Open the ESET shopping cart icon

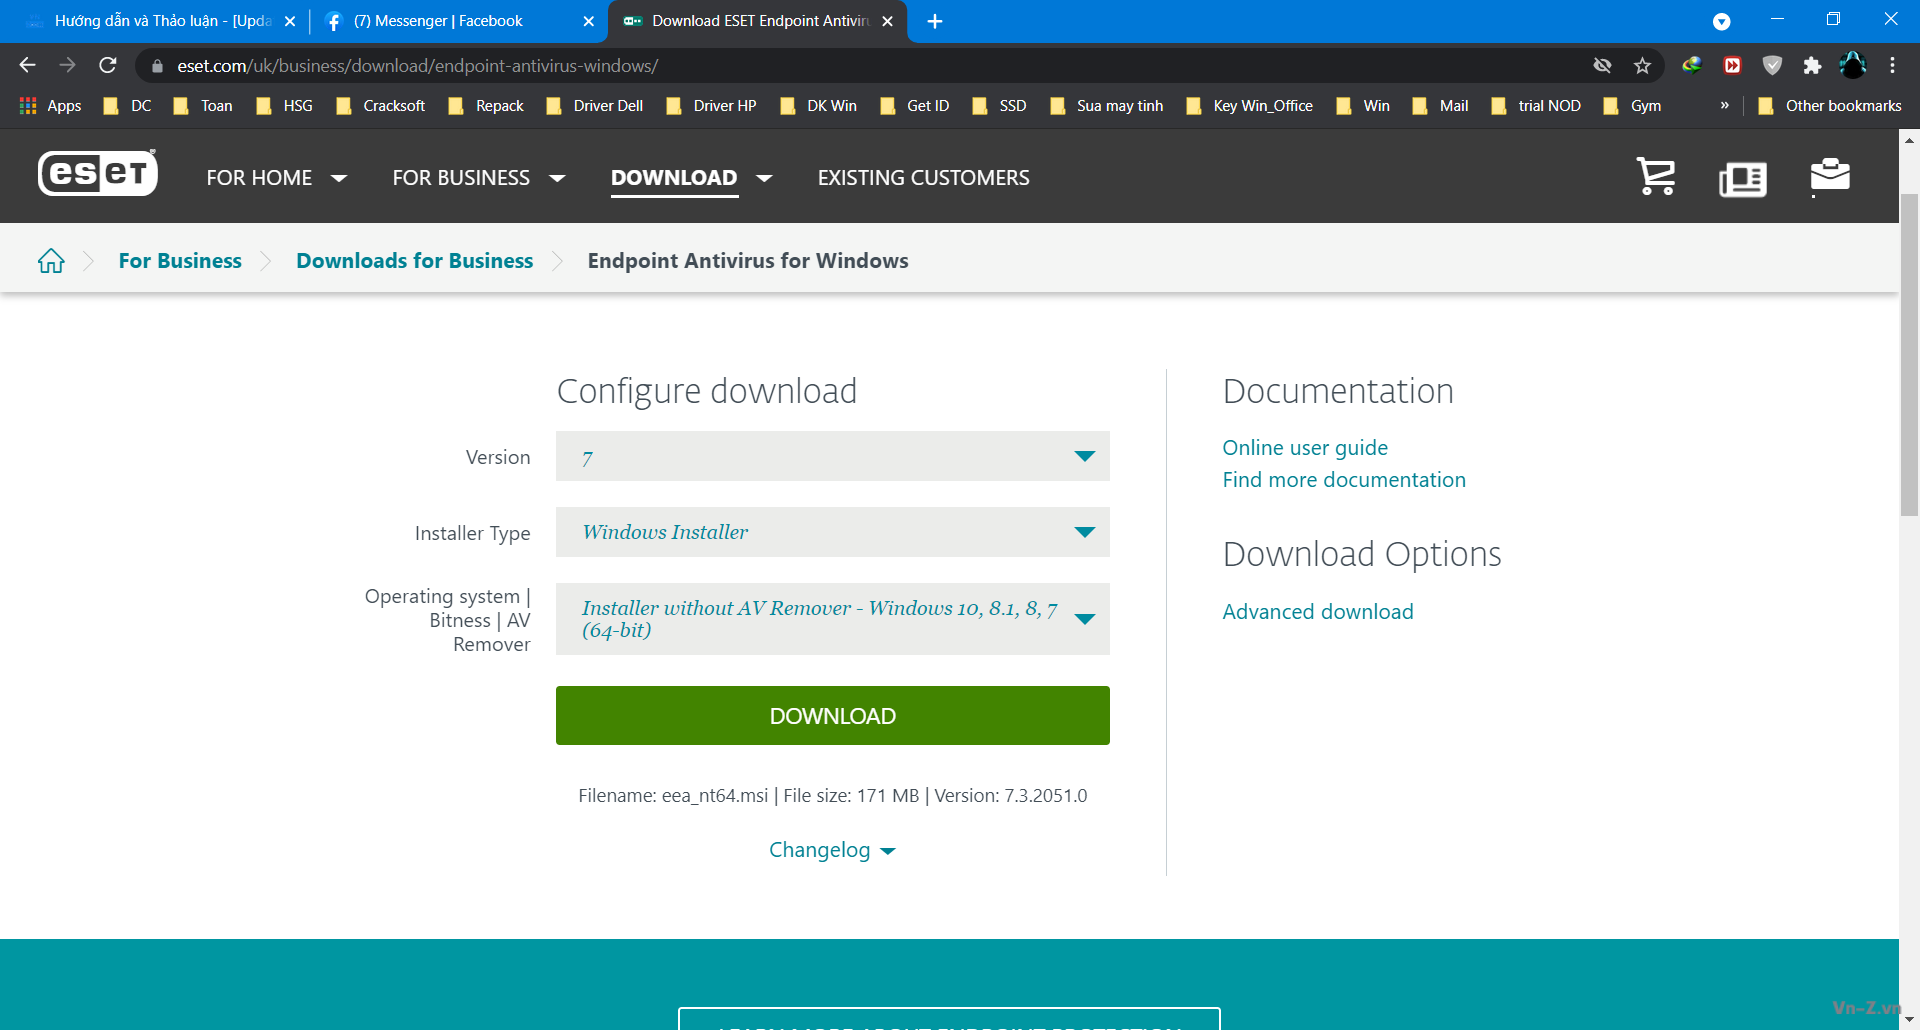(1656, 177)
